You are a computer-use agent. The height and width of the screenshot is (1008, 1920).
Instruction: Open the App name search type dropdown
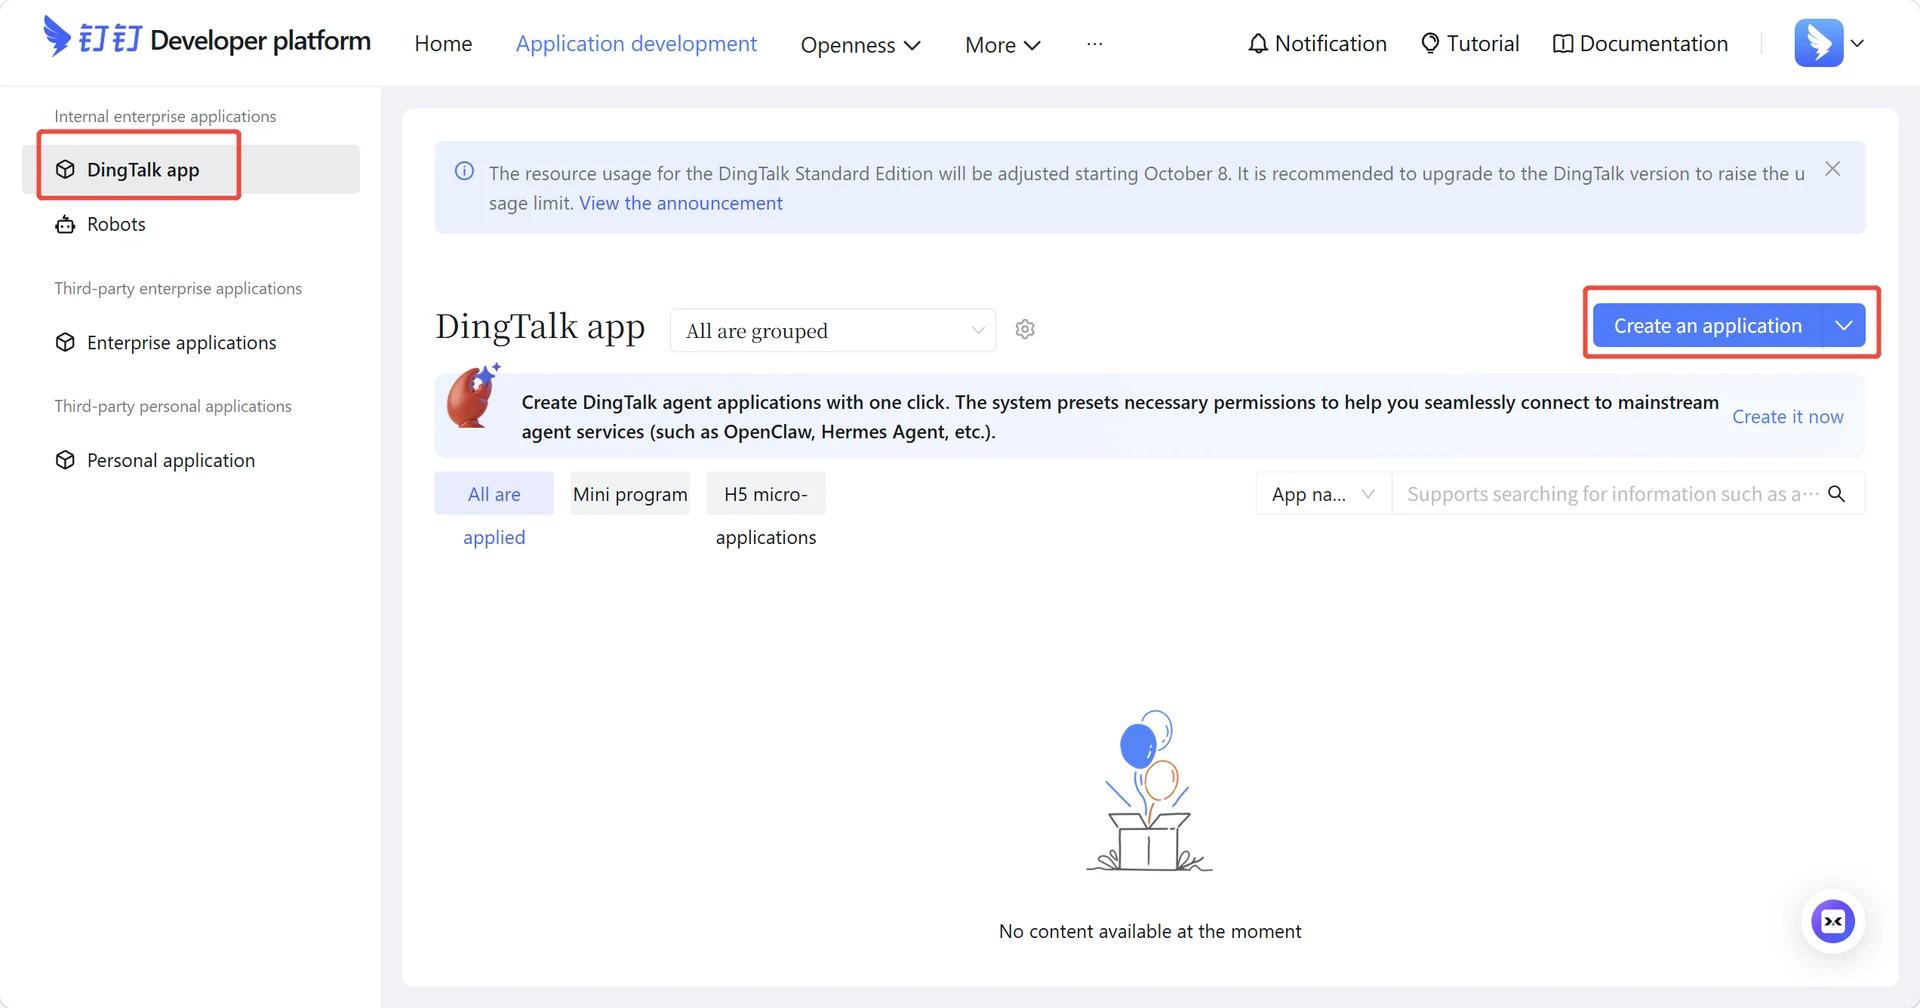click(1324, 494)
